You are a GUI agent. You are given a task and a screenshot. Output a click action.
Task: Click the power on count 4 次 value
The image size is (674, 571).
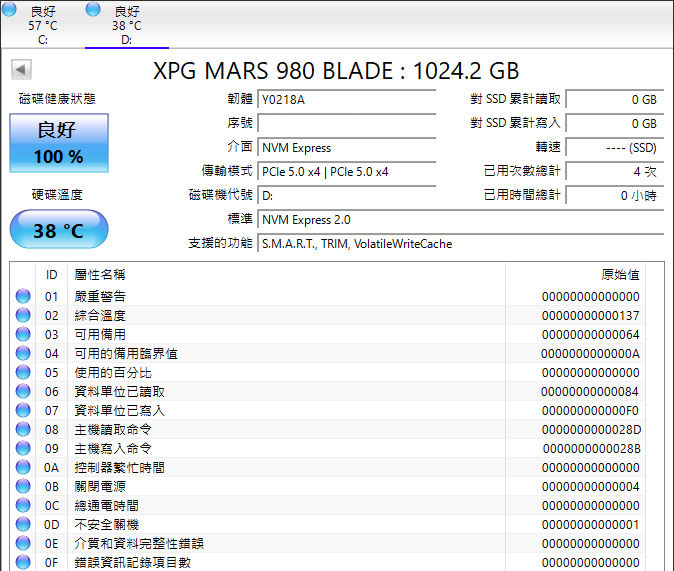[615, 172]
